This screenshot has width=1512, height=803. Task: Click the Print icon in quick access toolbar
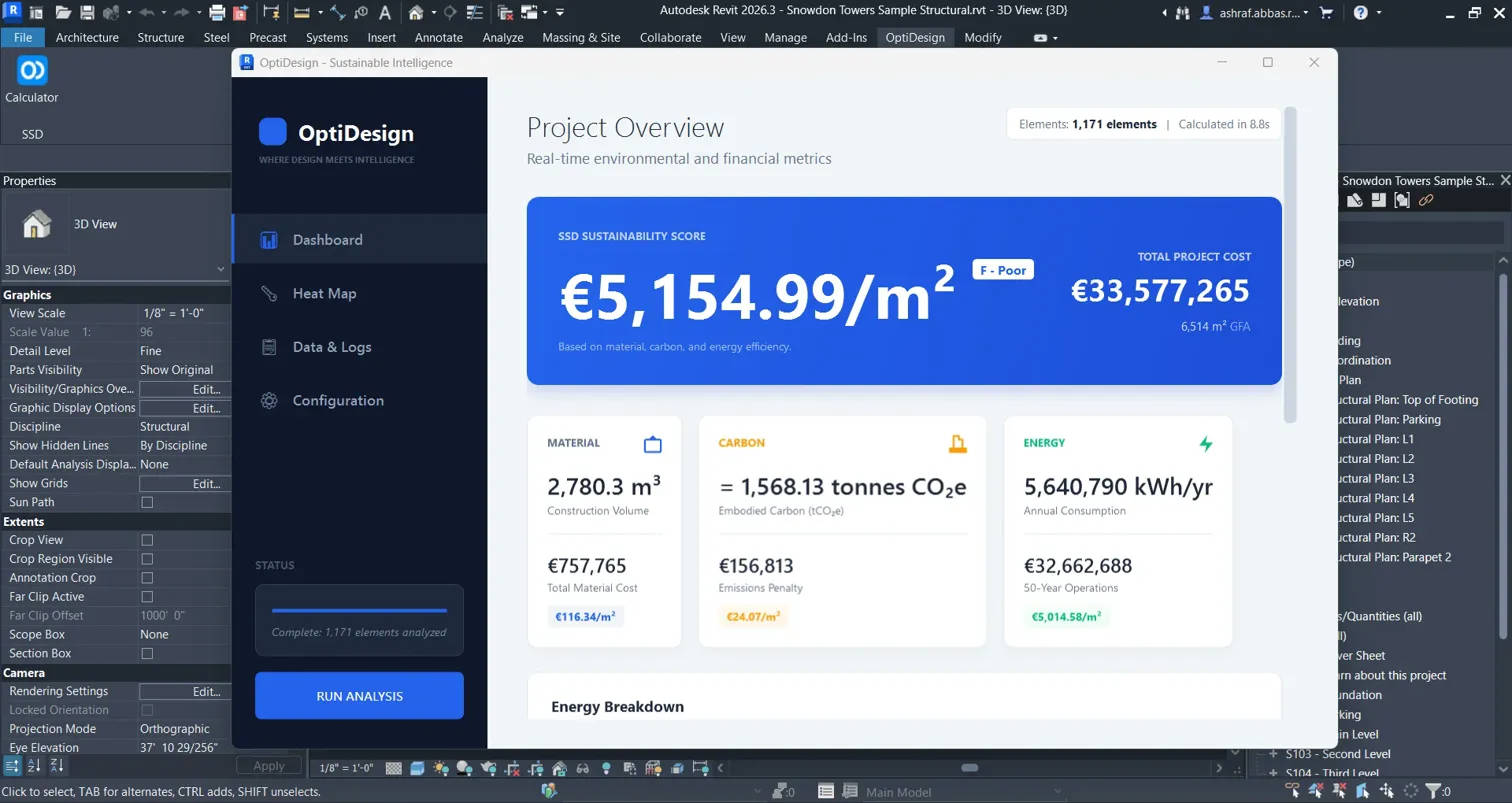[x=217, y=13]
